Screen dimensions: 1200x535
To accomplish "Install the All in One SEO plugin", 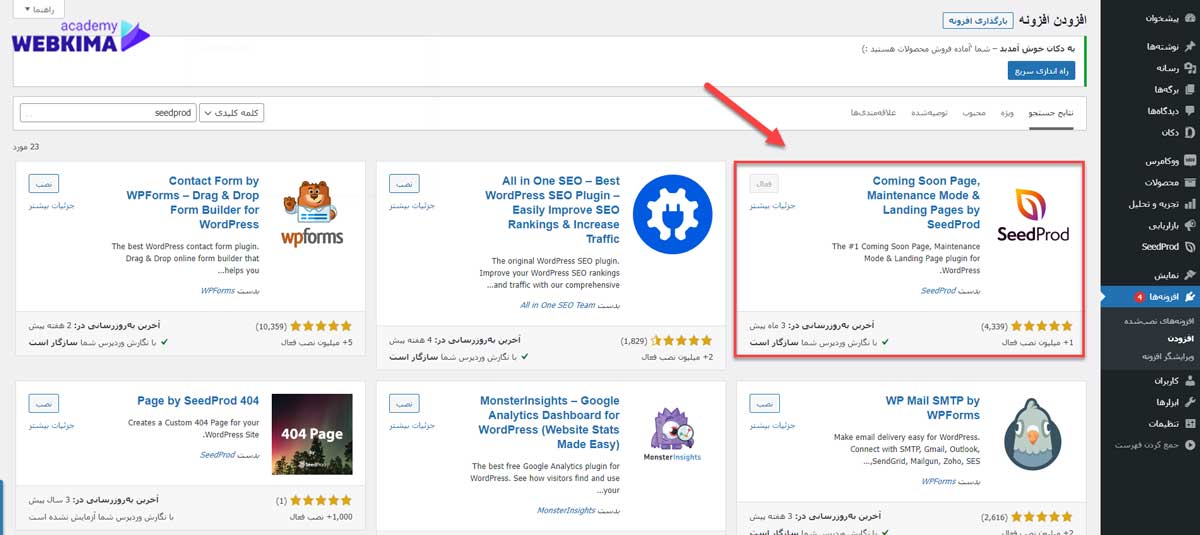I will (404, 184).
